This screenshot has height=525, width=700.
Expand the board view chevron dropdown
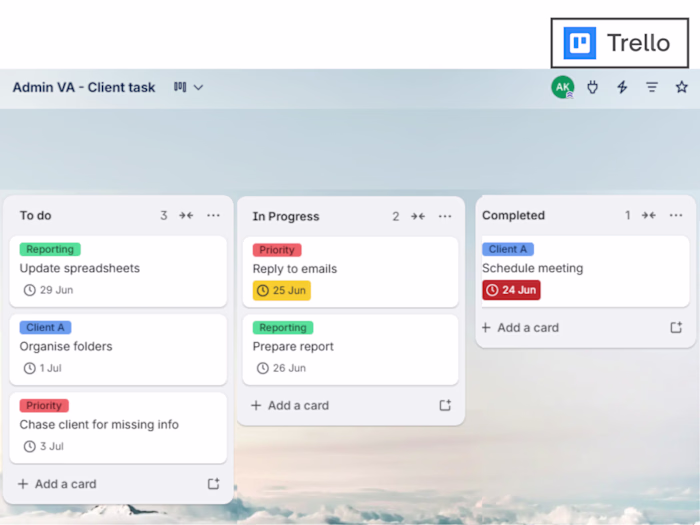[x=198, y=88]
